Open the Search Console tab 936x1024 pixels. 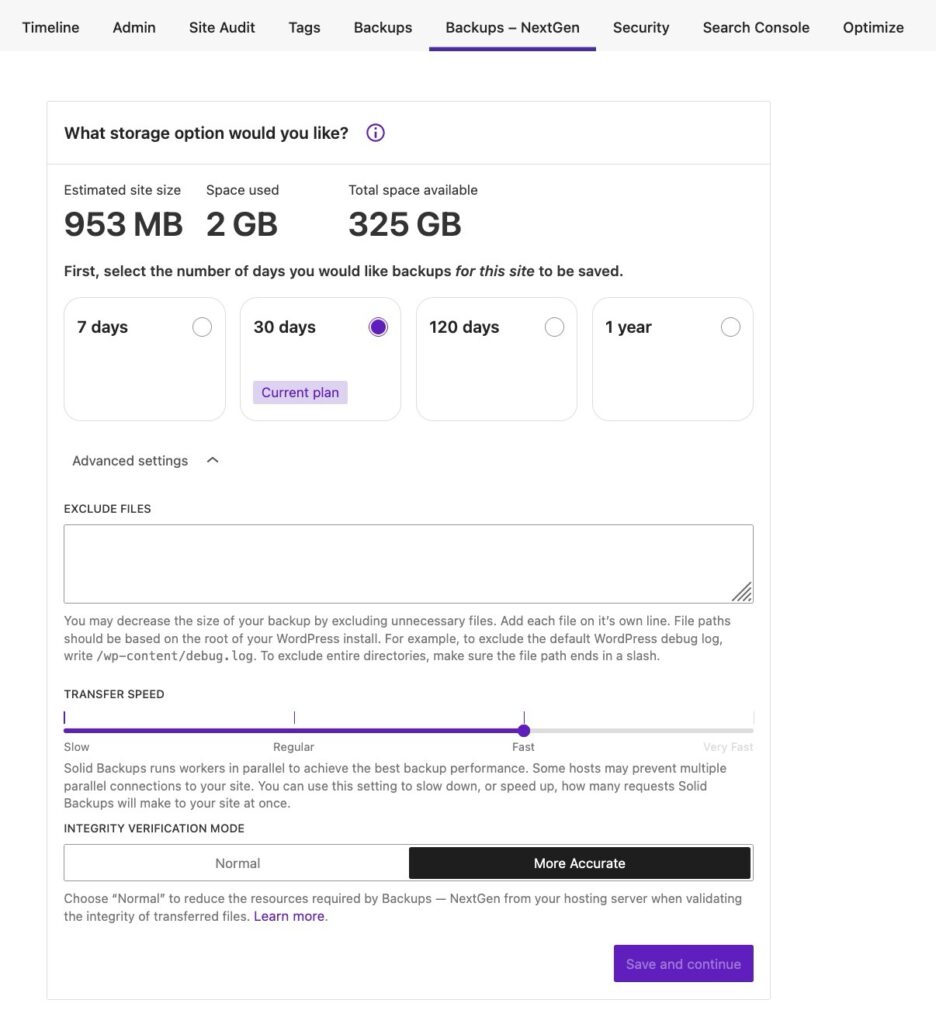(x=756, y=27)
